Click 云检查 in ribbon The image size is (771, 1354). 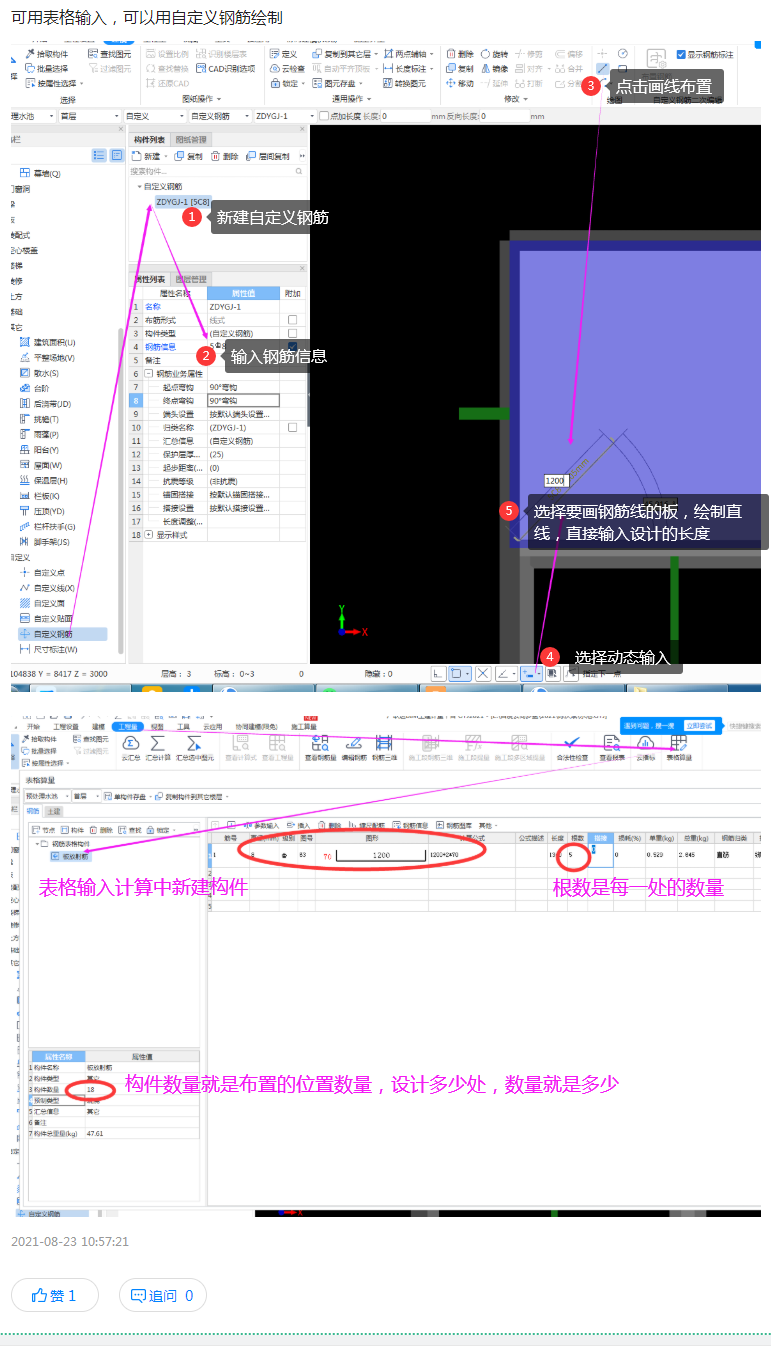pos(287,68)
